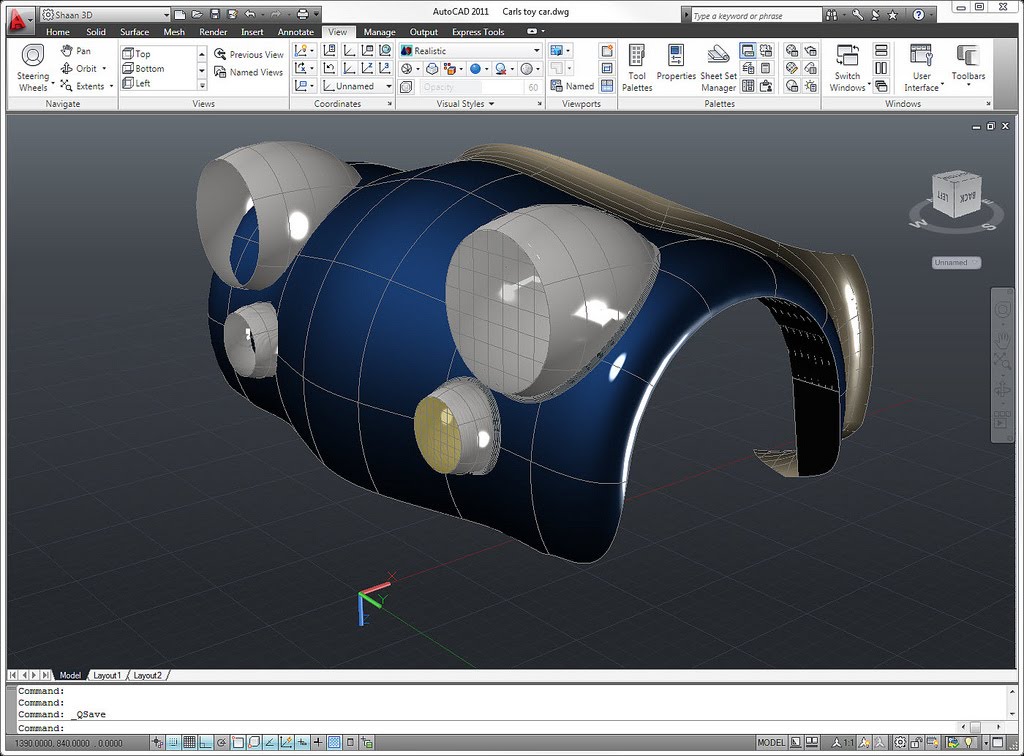Expand the Orbit tool dropdown
This screenshot has height=756, width=1024.
[102, 68]
